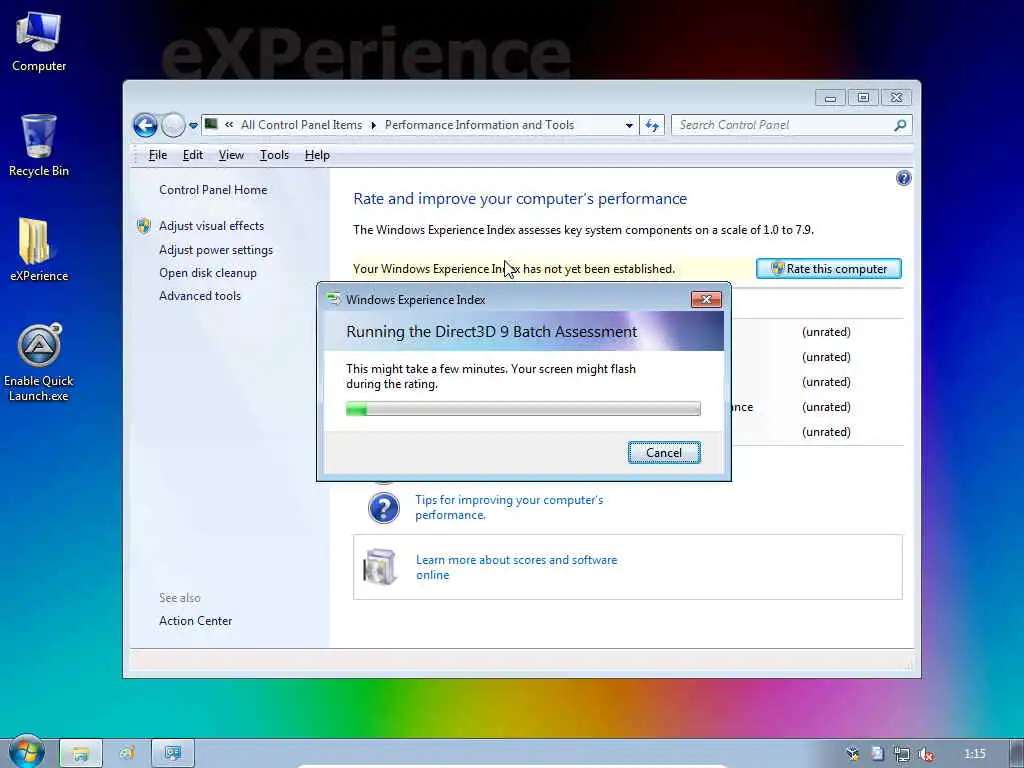Screen dimensions: 1024x768
Task: Click the assessment progress bar
Action: click(x=523, y=409)
